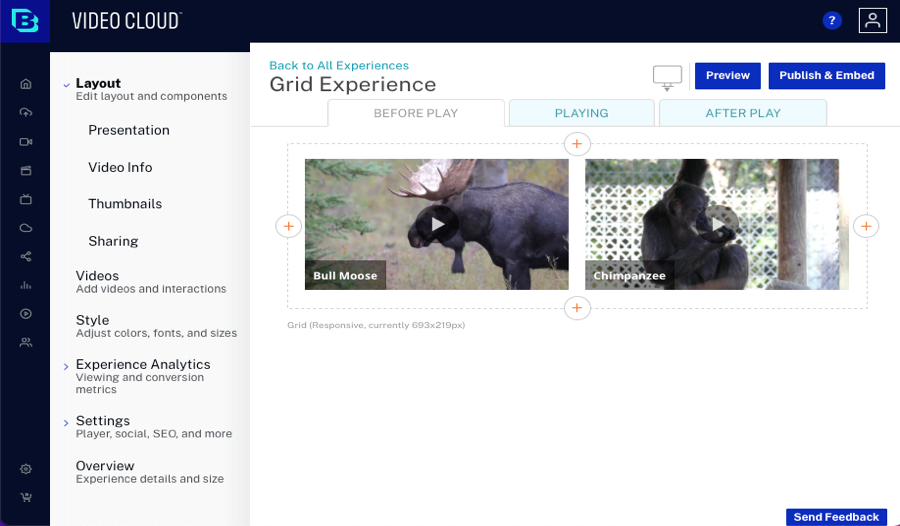Open the bar chart Analytics icon
Screen dimensions: 900x526
coord(26,285)
